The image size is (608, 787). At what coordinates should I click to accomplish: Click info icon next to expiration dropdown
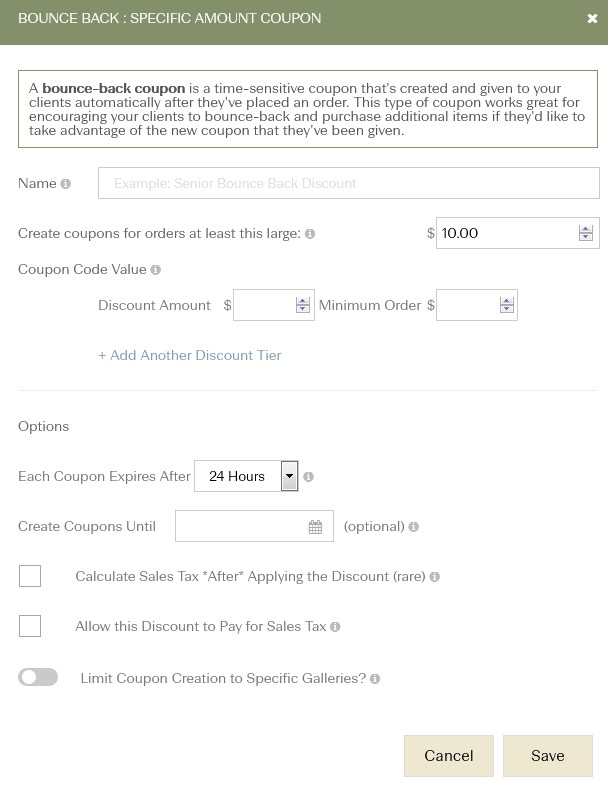click(x=309, y=477)
